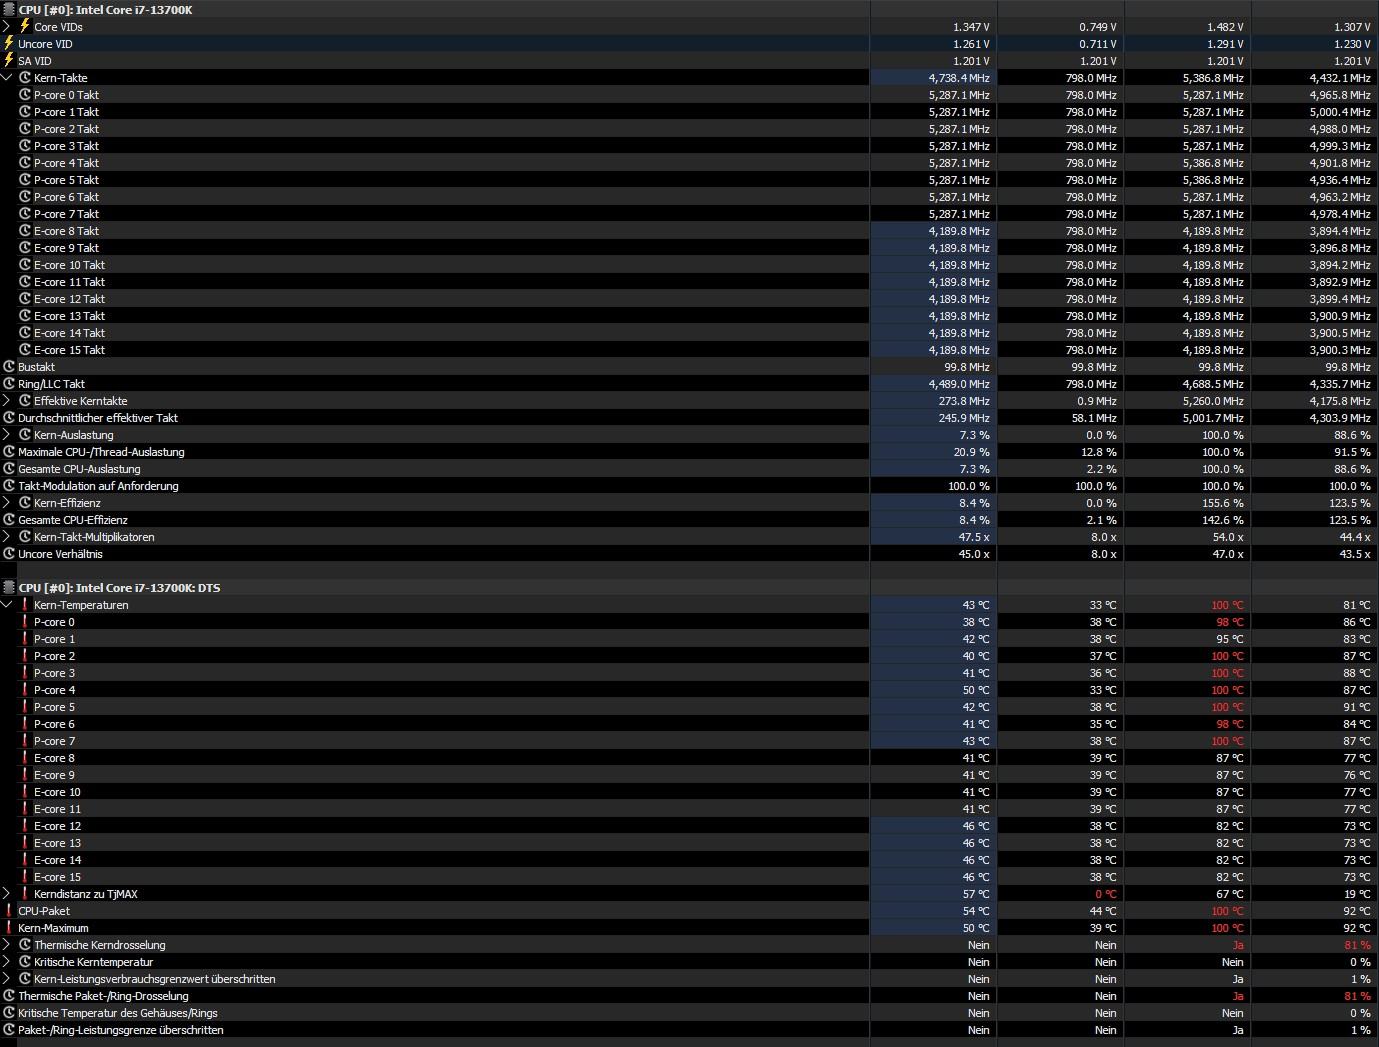Screen dimensions: 1379x1047
Task: Select Kritische Temperatur des Gehäuses/Rings row
Action: coord(689,1013)
